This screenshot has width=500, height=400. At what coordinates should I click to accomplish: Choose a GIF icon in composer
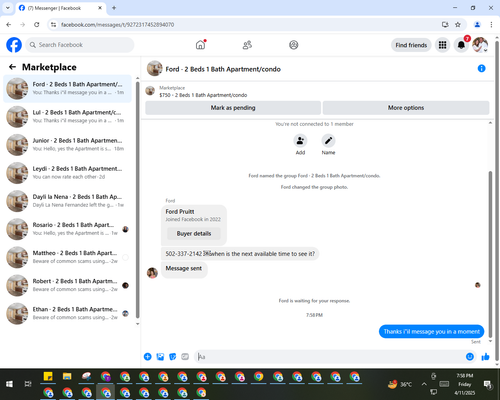[x=185, y=357]
